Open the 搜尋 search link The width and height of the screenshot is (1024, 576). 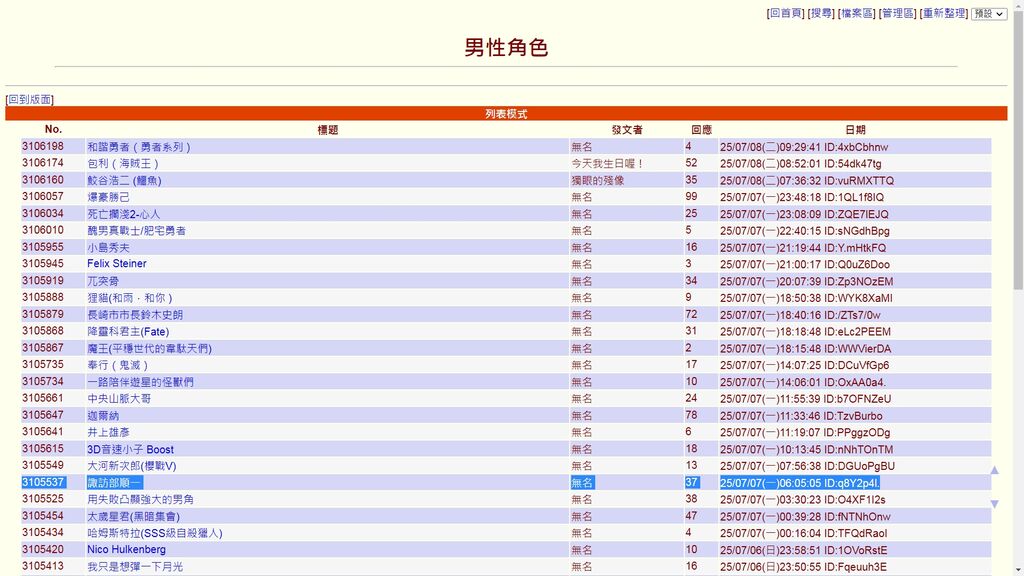(821, 13)
